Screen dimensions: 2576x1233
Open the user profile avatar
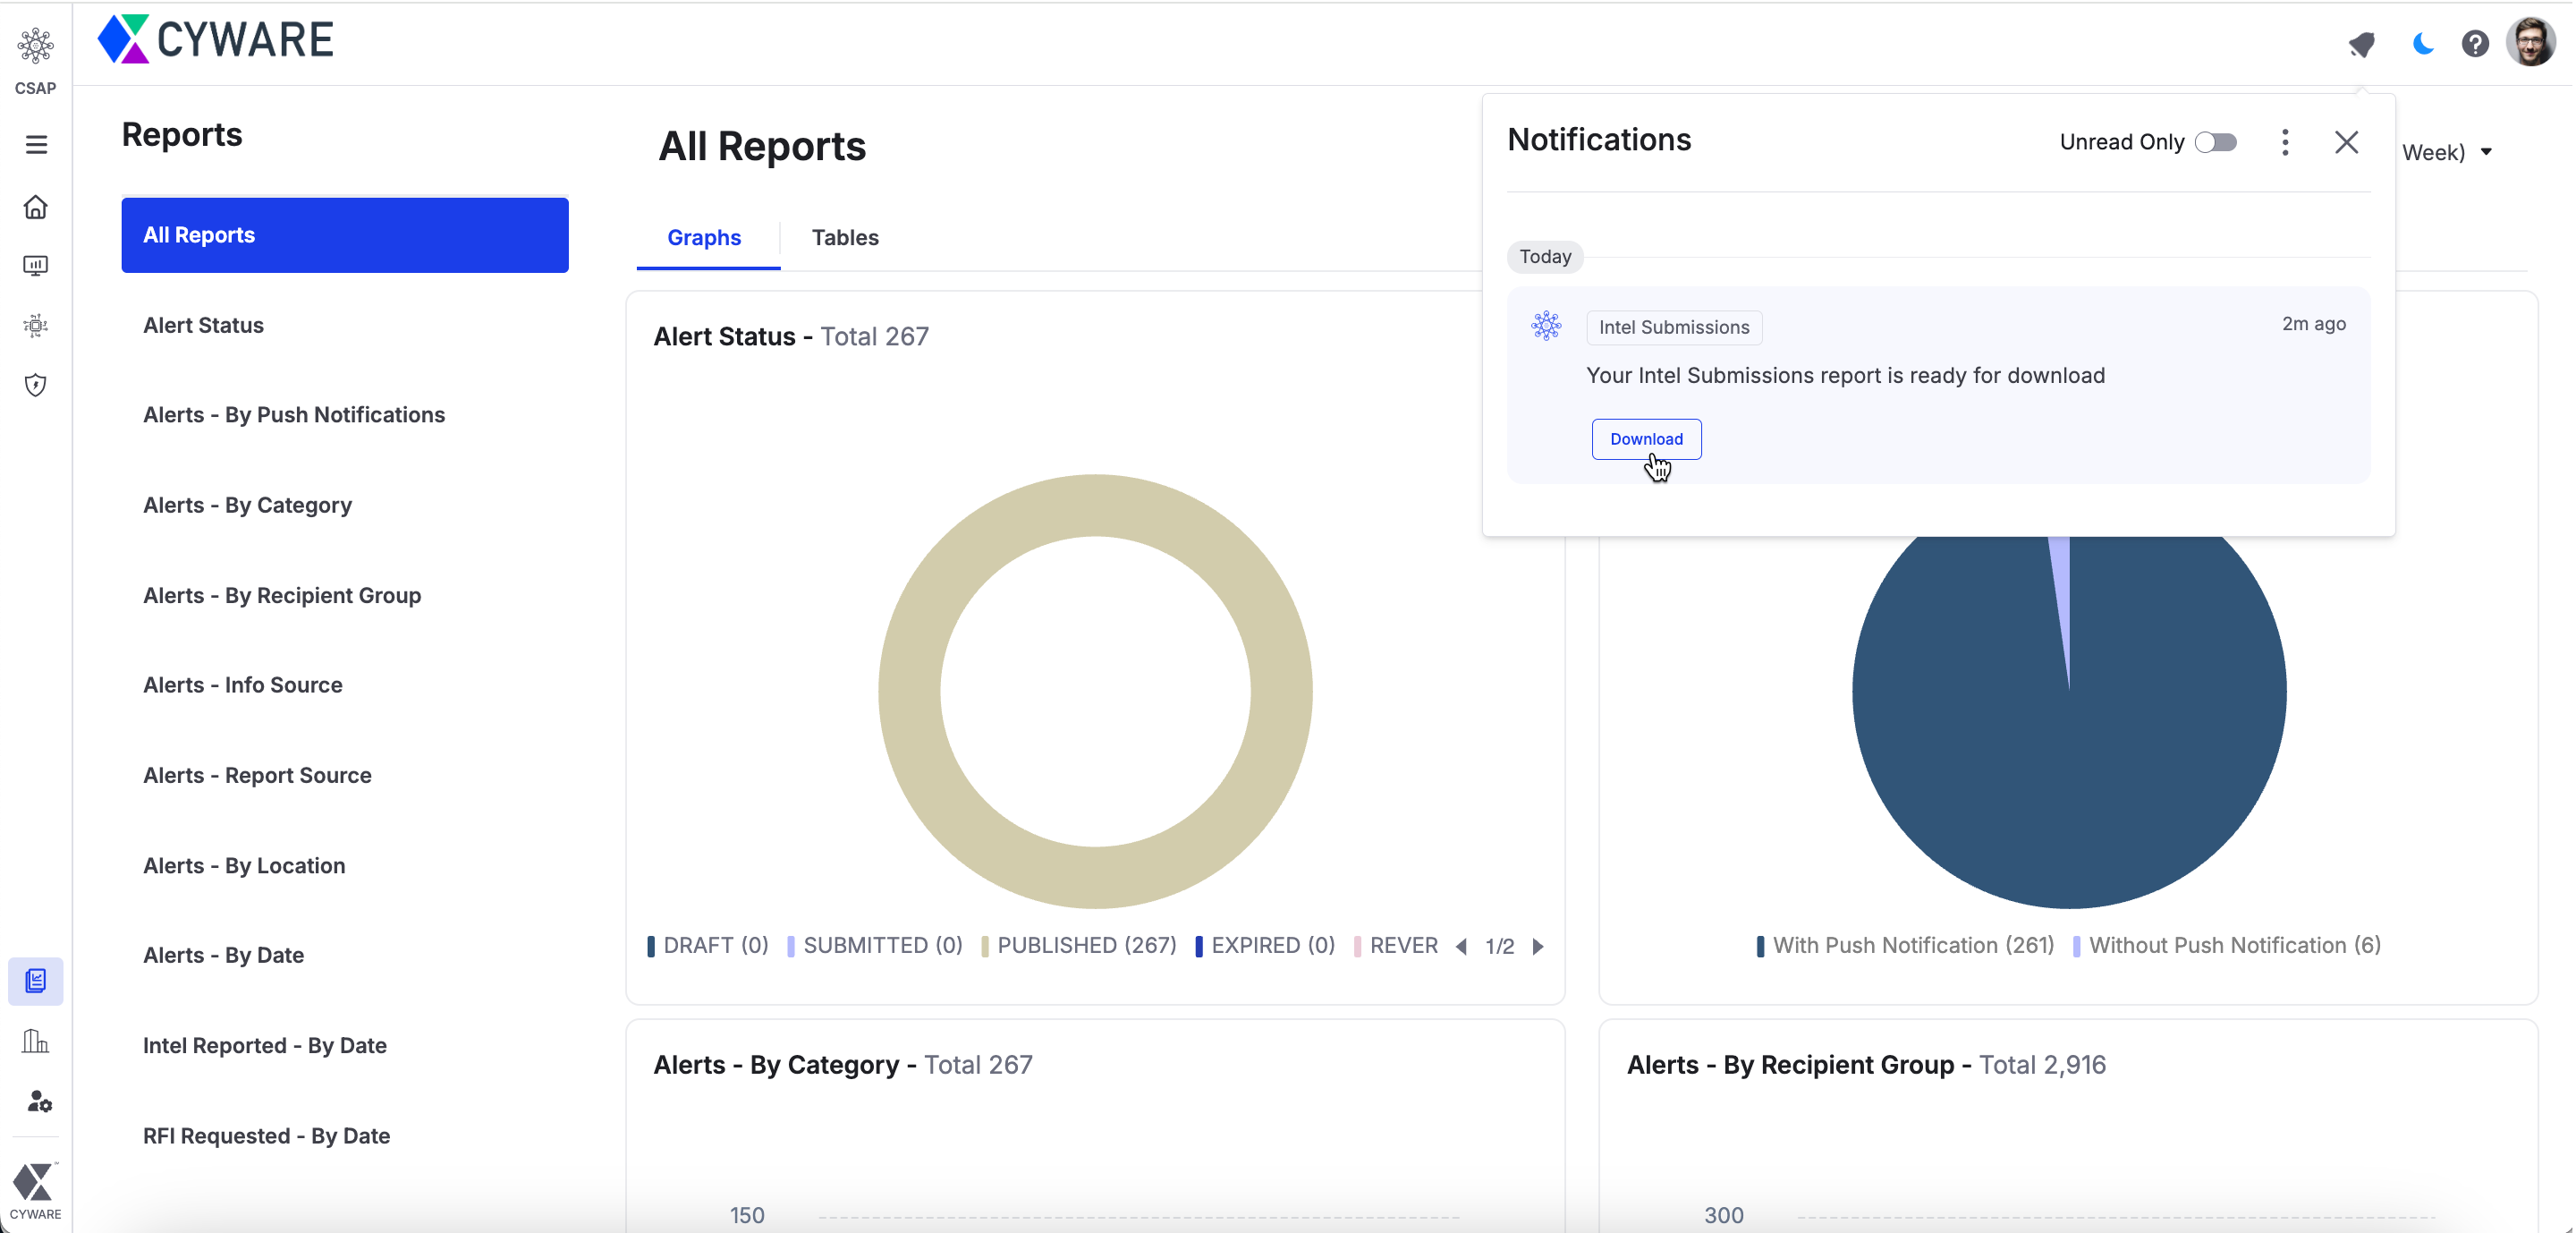pyautogui.click(x=2532, y=42)
